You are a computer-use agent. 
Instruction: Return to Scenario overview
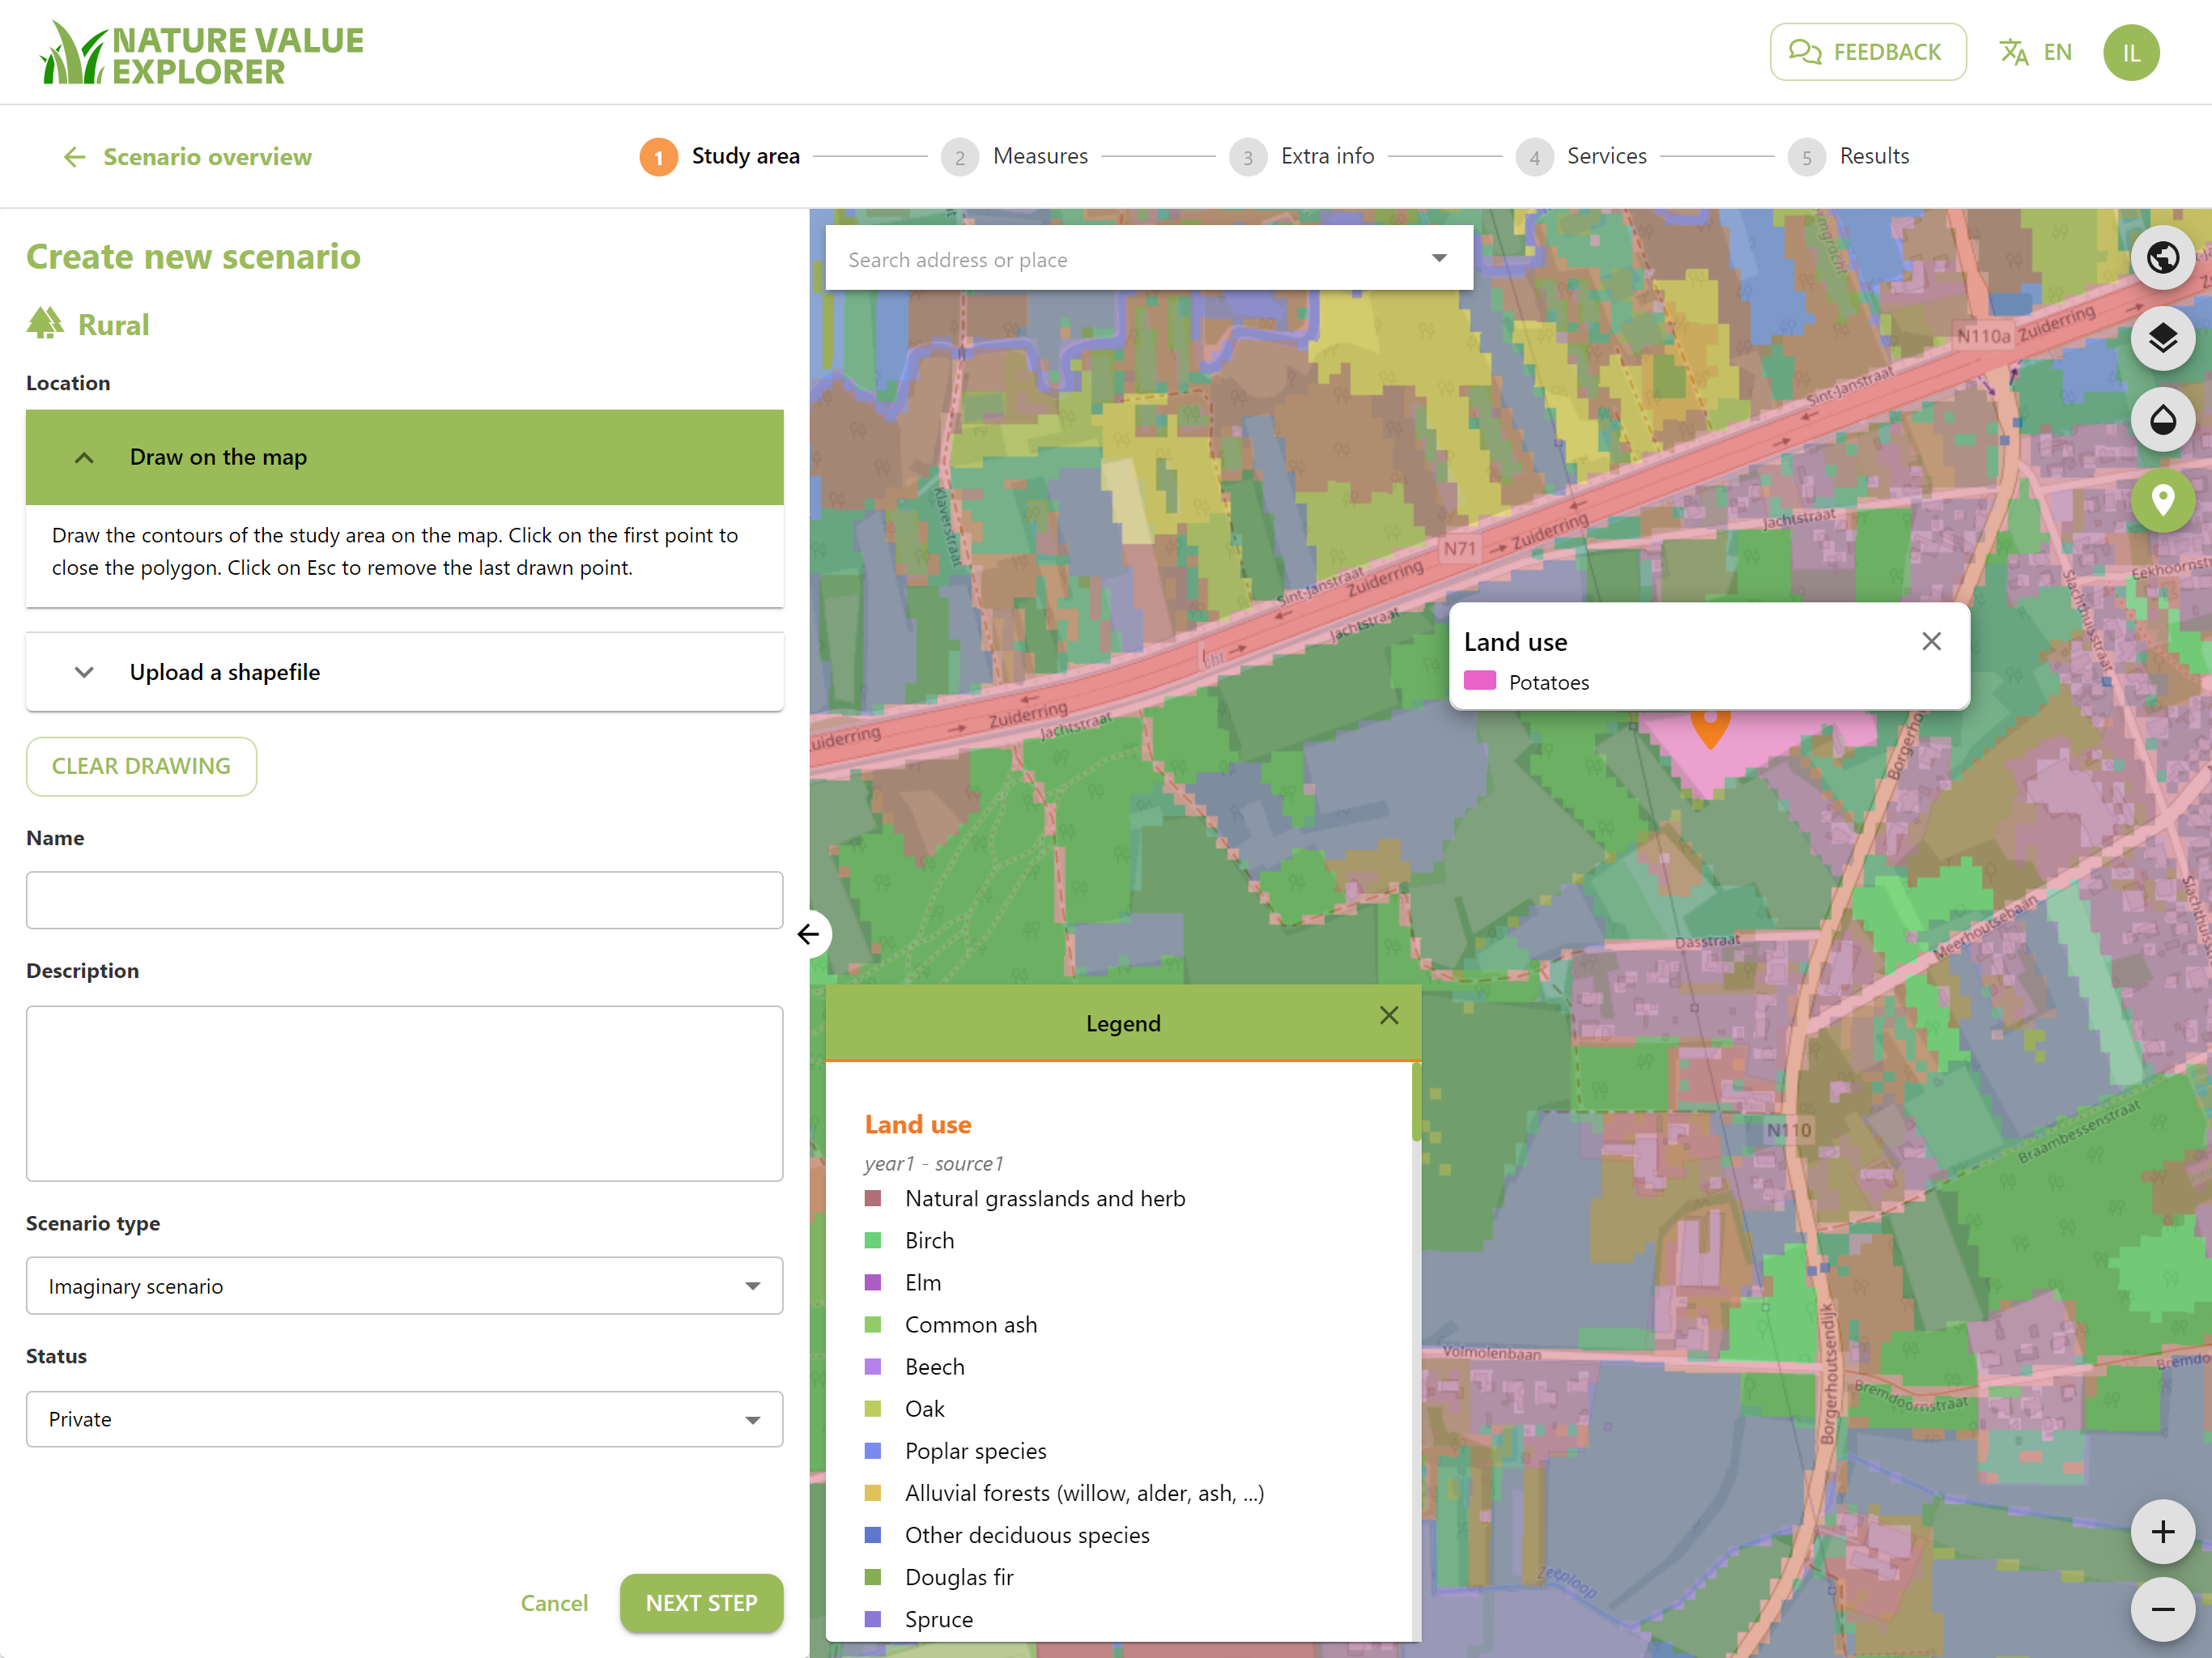207,157
